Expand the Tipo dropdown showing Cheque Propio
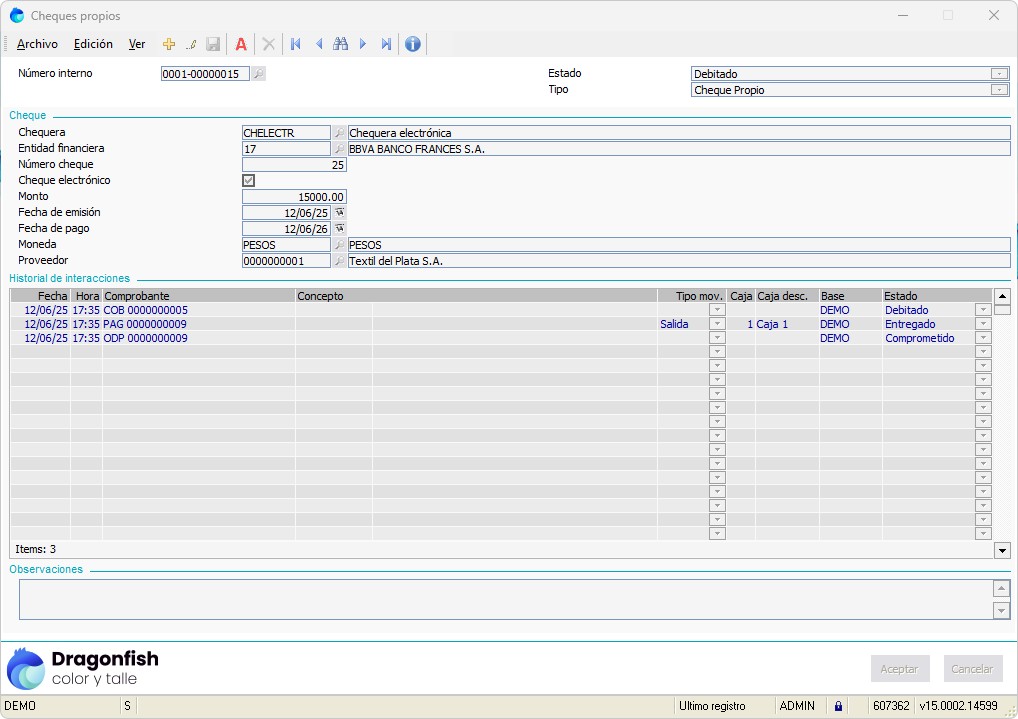Image resolution: width=1018 pixels, height=719 pixels. (999, 90)
